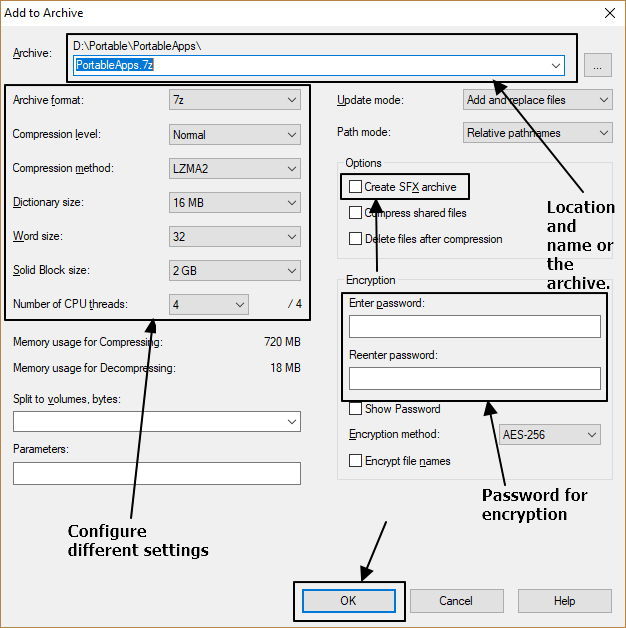Click the Cancel button
Viewport: 626px width, 628px height.
[x=456, y=601]
